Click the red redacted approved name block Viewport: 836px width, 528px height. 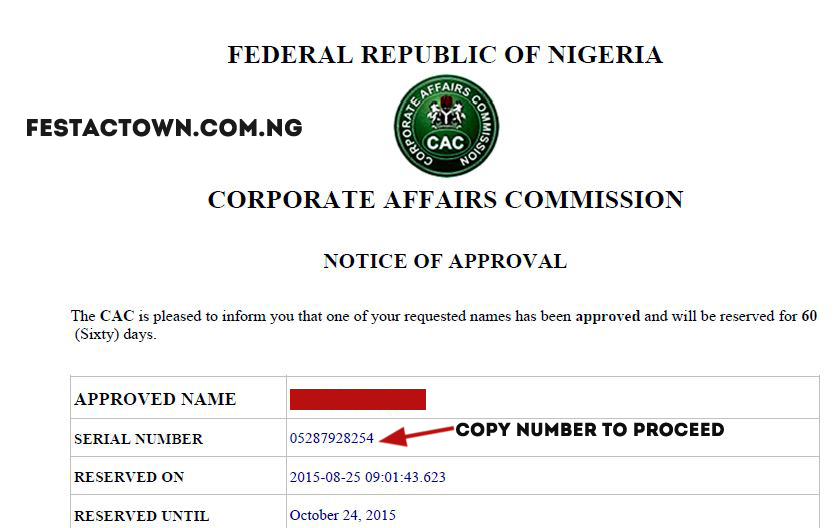pos(358,399)
